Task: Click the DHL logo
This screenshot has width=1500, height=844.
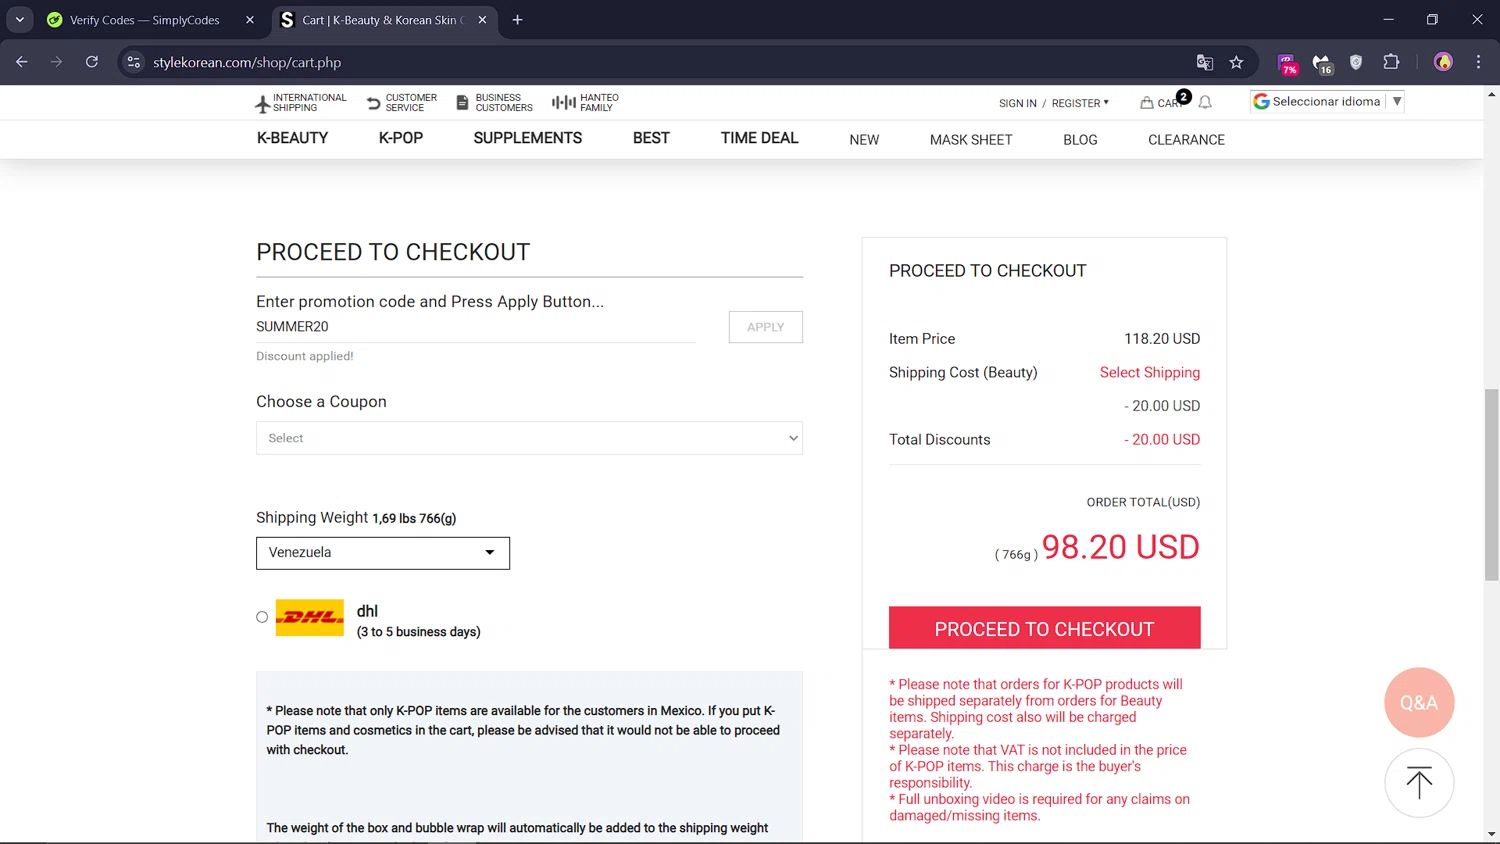Action: click(x=310, y=618)
